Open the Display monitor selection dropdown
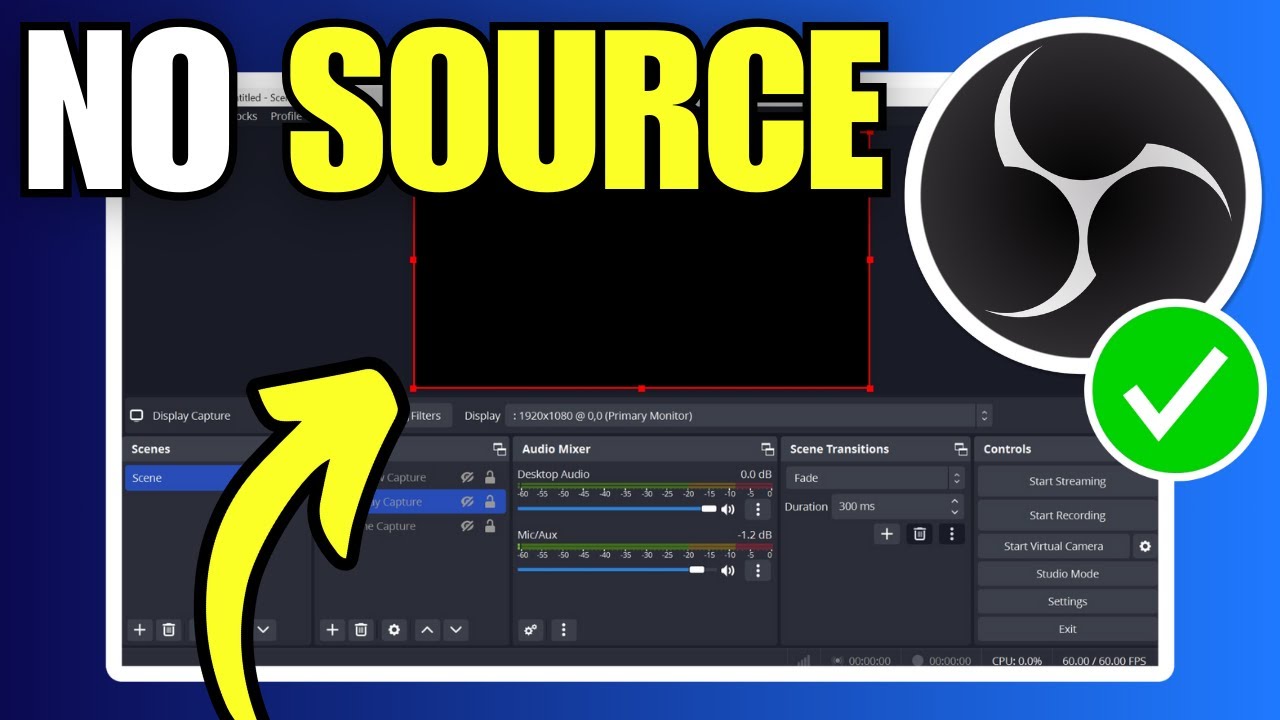 point(749,416)
